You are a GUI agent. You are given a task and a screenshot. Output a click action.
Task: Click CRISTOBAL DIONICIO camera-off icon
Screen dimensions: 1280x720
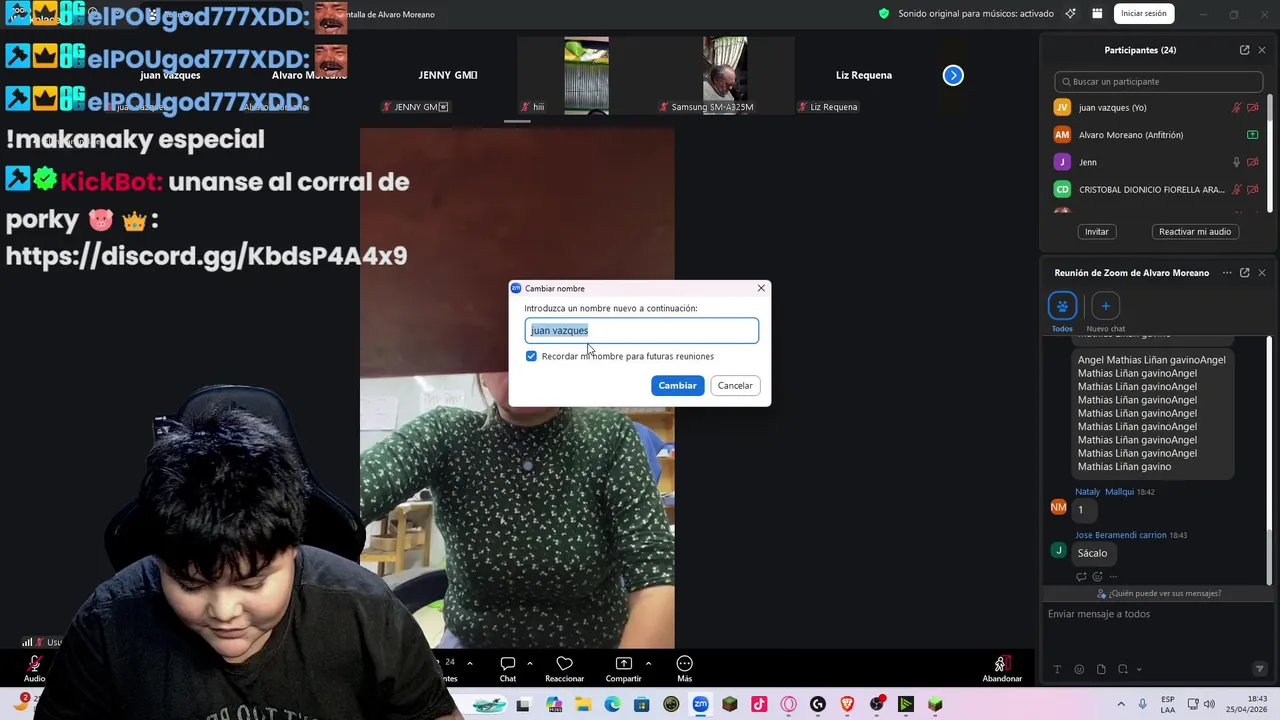[x=1252, y=189]
